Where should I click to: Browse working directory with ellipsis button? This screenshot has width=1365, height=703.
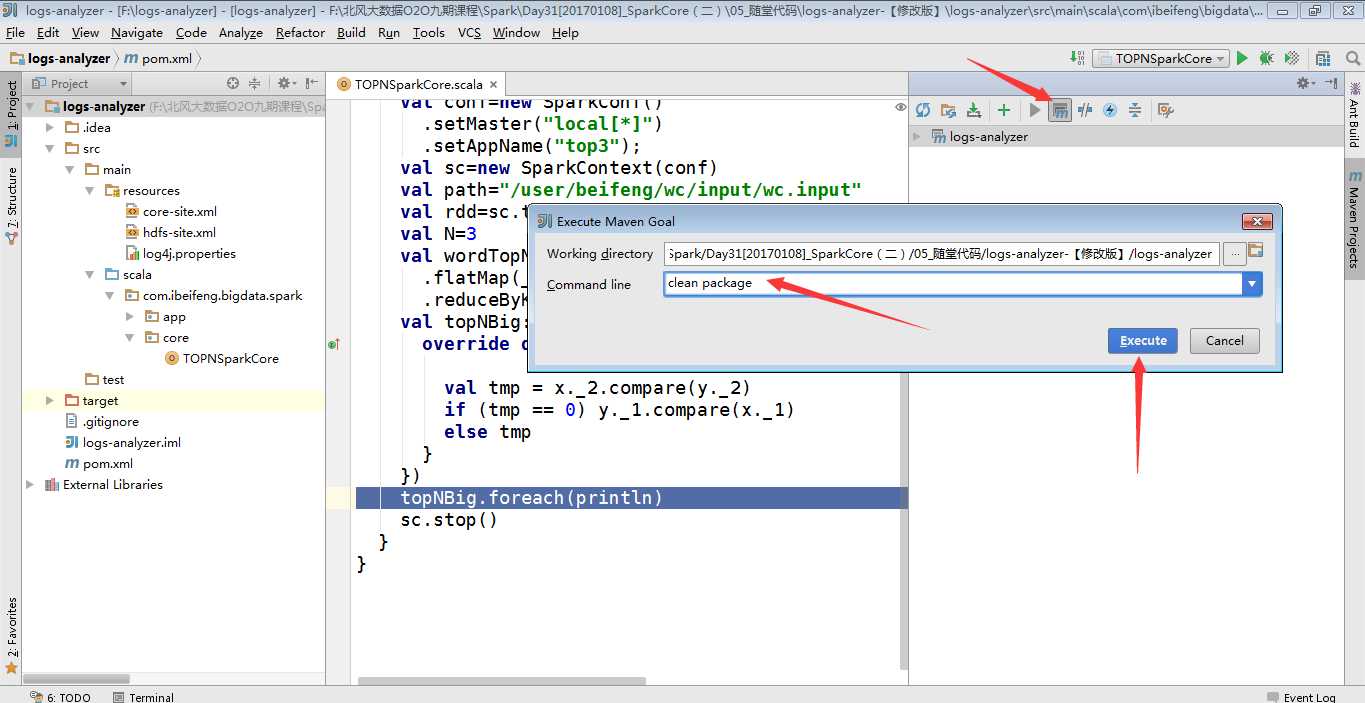point(1235,254)
